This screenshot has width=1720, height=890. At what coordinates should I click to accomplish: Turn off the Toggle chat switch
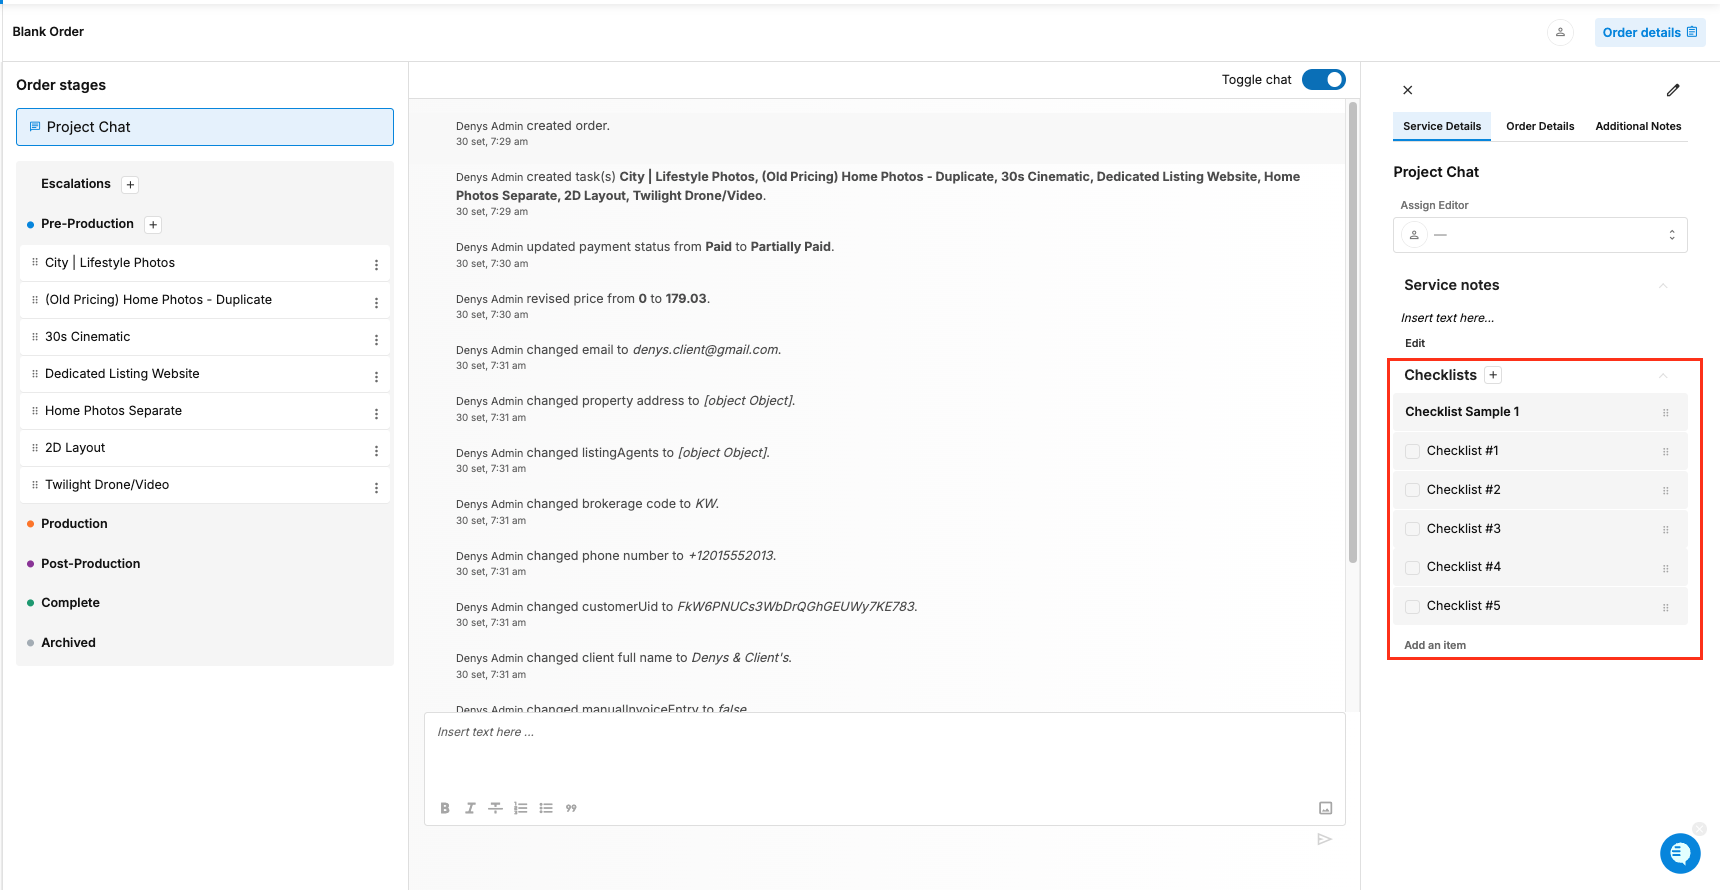point(1324,80)
